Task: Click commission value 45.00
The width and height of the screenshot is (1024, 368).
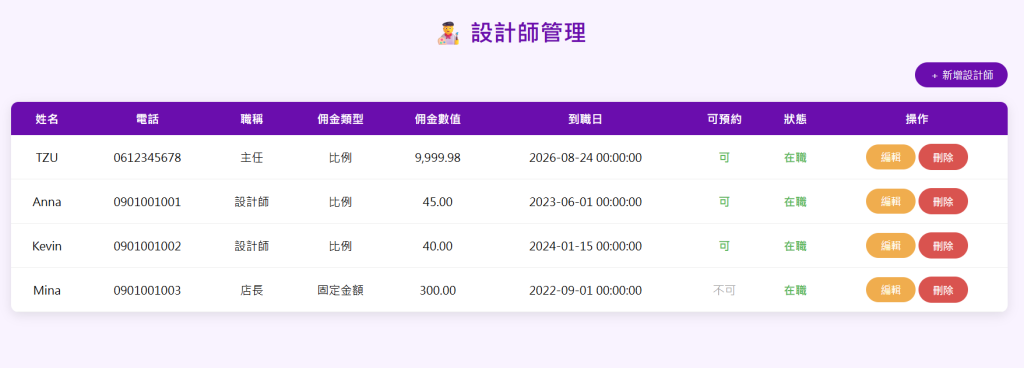Action: [x=438, y=202]
